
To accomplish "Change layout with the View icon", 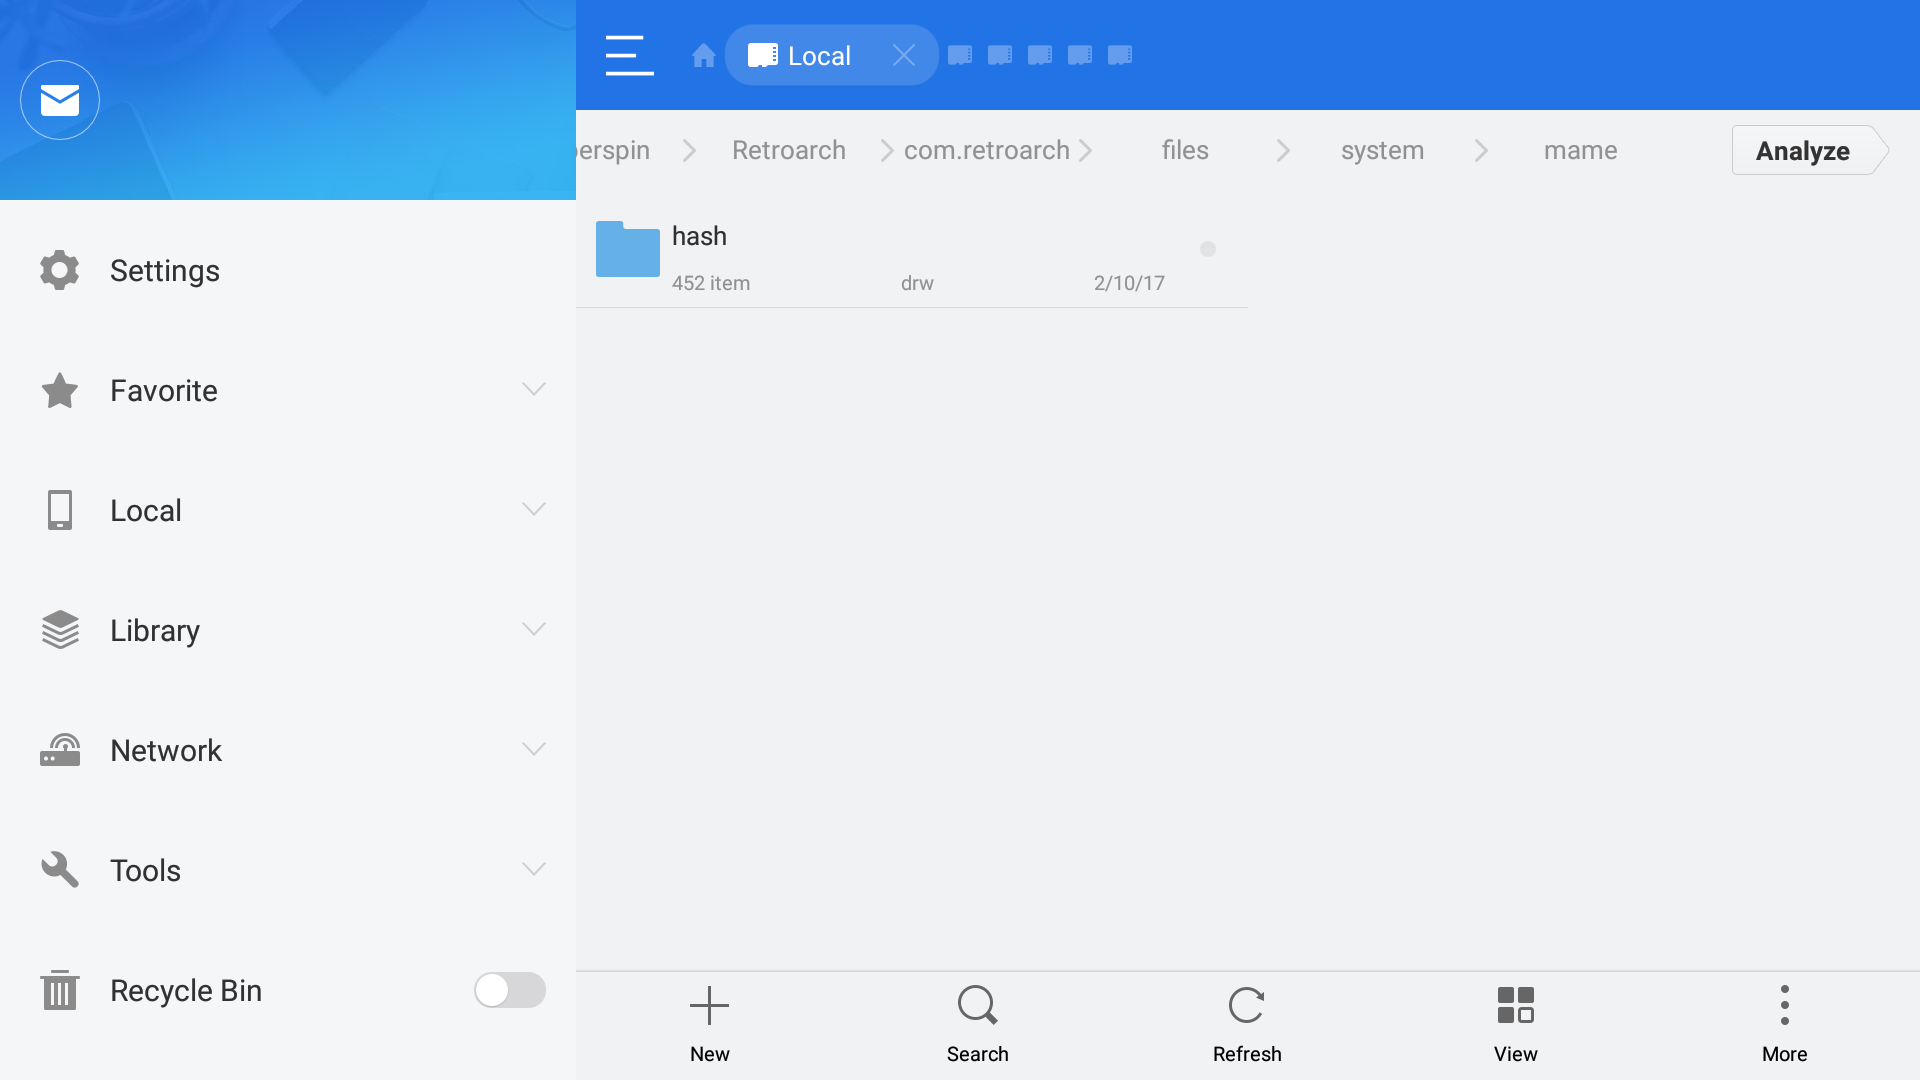I will (1515, 1020).
